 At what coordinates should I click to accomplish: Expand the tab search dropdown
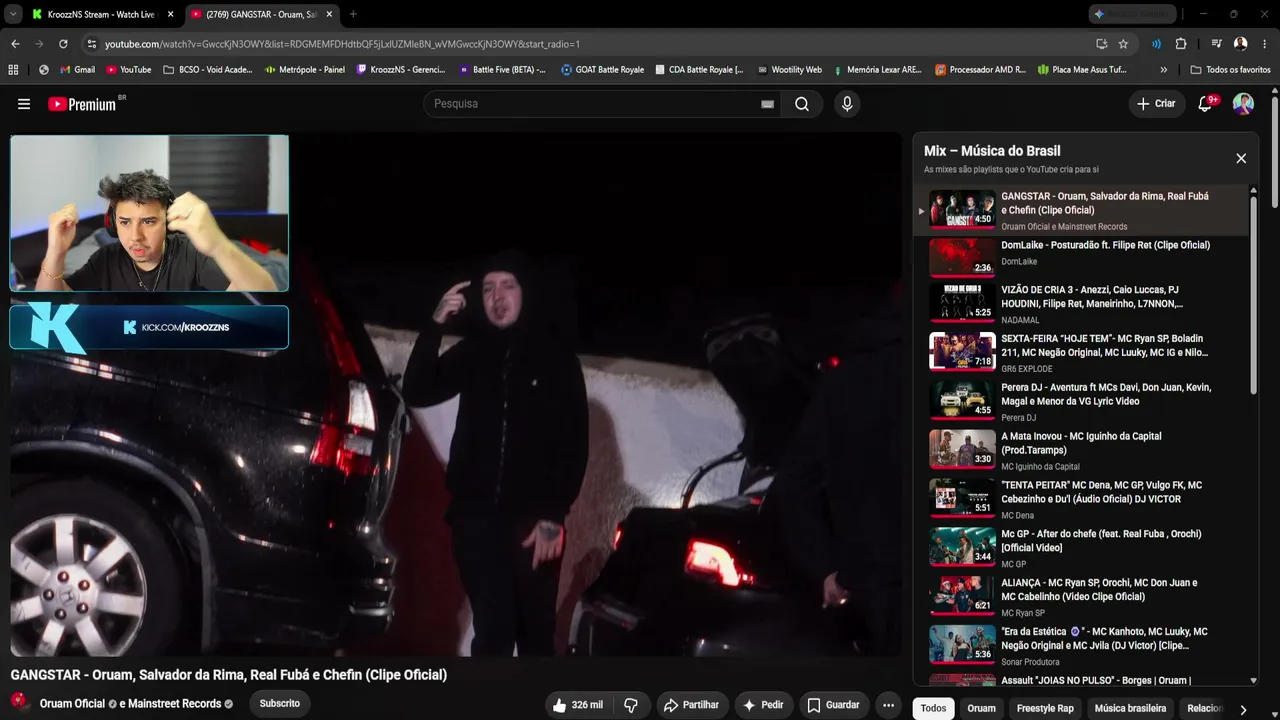[13, 14]
